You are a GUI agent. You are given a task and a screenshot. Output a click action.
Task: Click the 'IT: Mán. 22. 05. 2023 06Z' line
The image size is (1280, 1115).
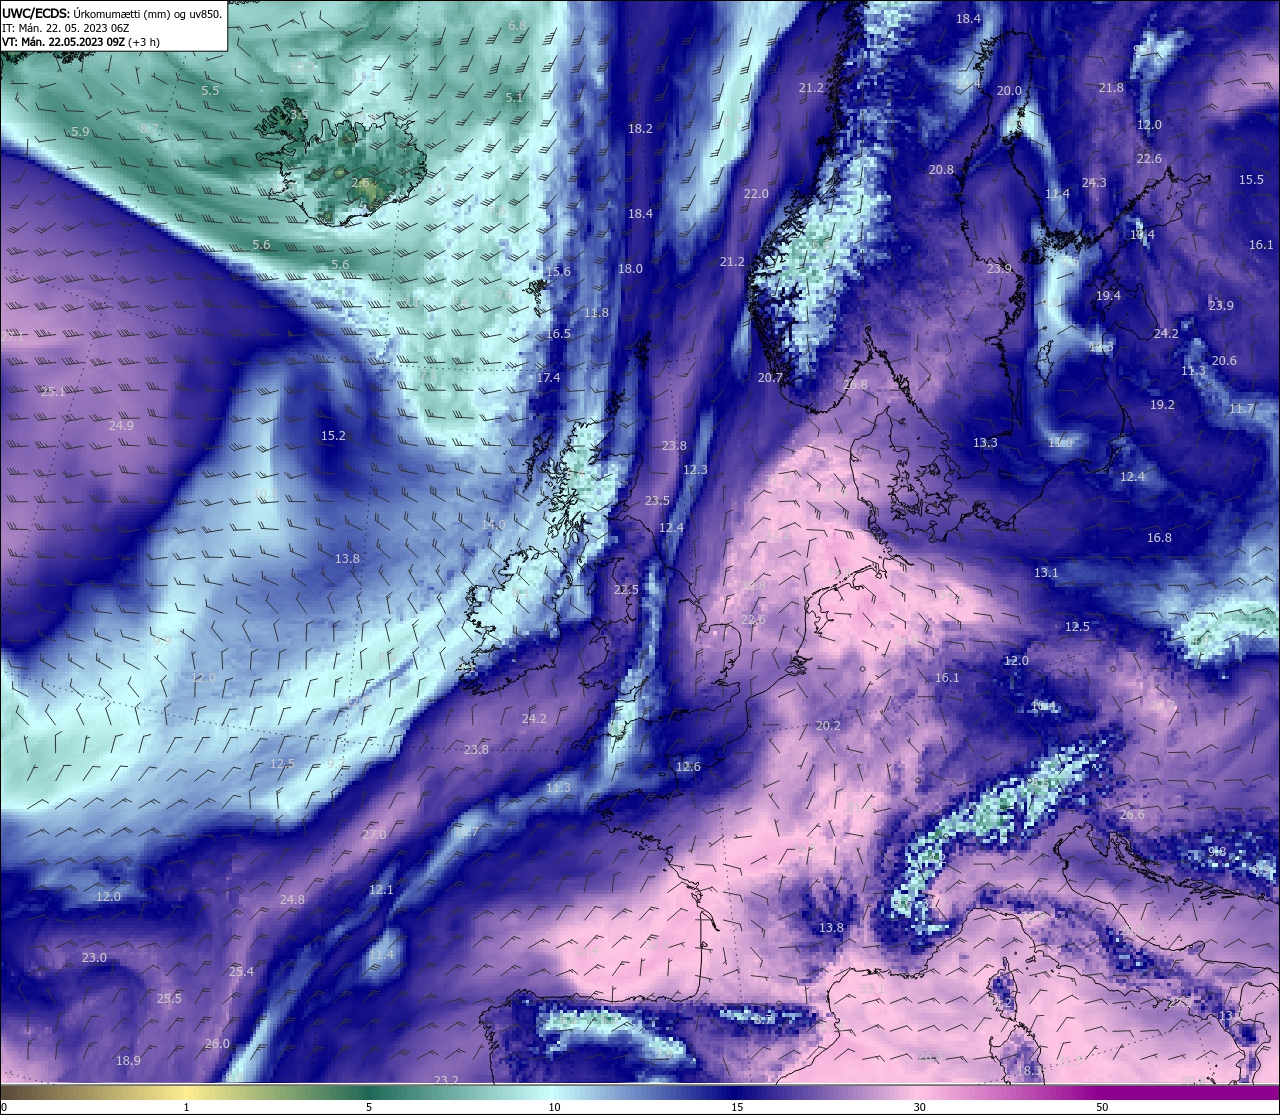(66, 28)
